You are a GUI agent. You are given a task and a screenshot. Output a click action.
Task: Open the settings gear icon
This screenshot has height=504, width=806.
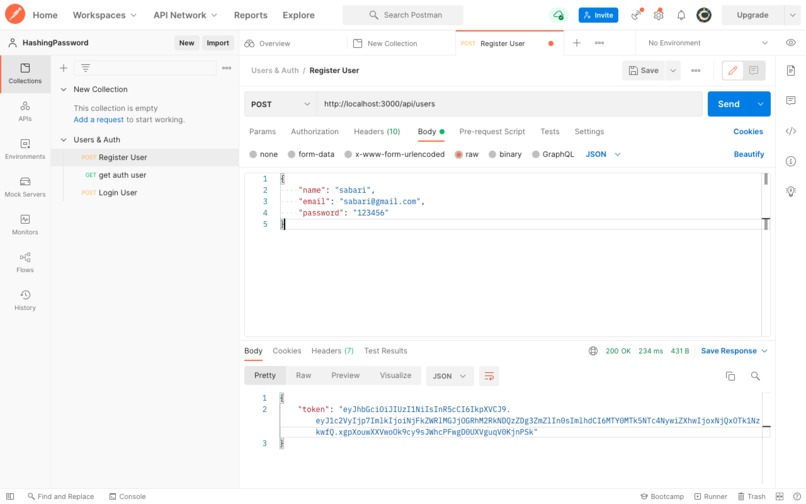pyautogui.click(x=658, y=15)
